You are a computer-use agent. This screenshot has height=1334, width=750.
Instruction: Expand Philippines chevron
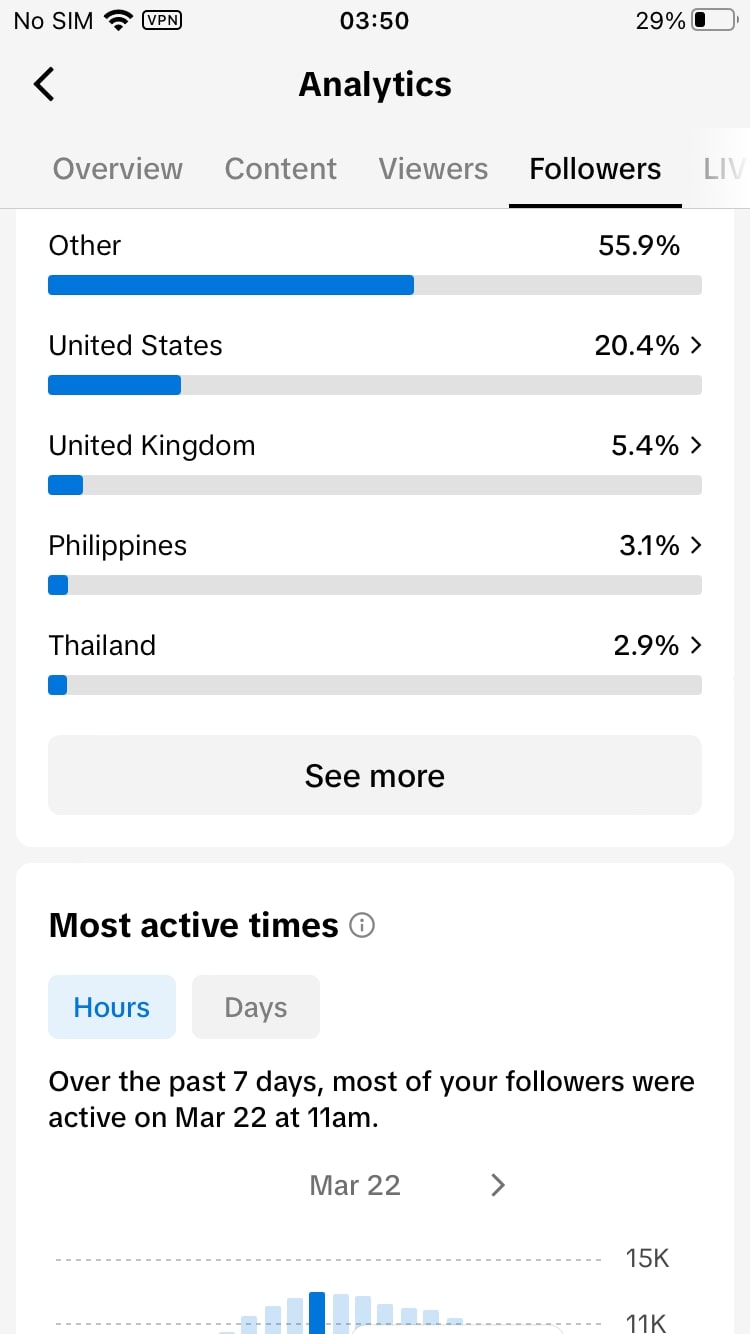coord(696,545)
